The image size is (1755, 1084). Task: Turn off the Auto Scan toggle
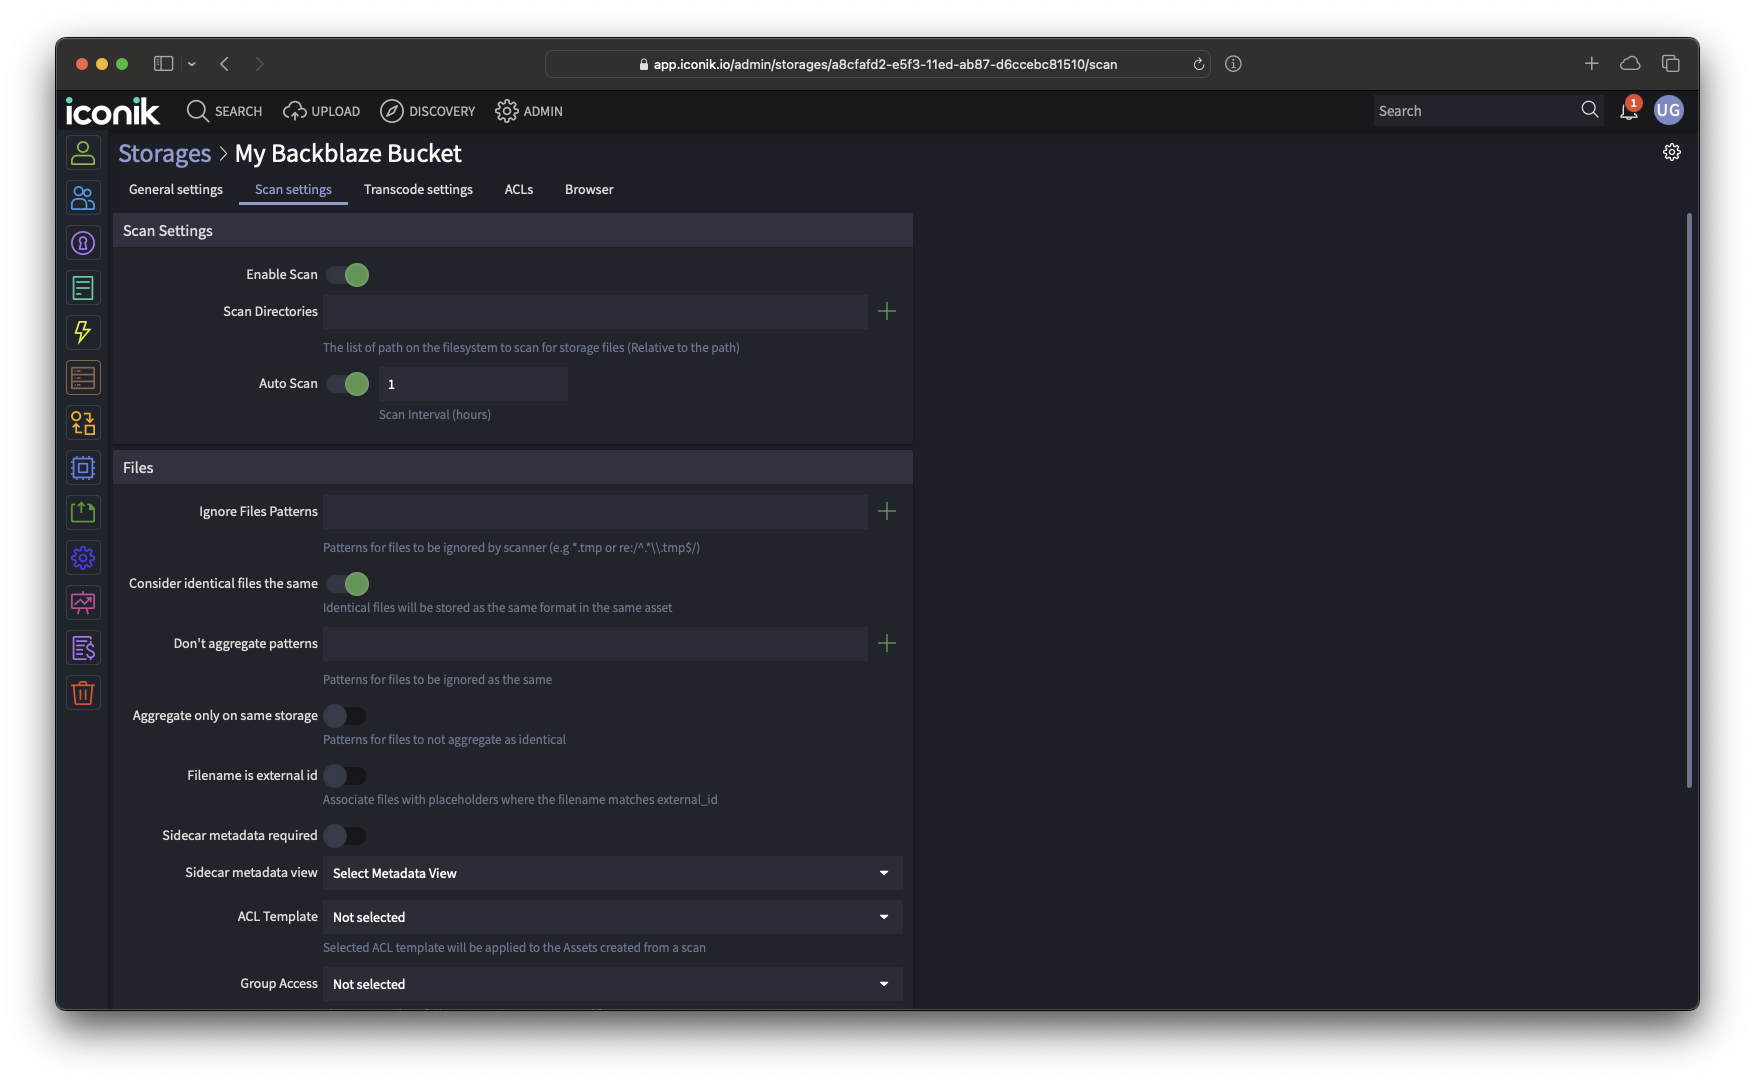(348, 384)
